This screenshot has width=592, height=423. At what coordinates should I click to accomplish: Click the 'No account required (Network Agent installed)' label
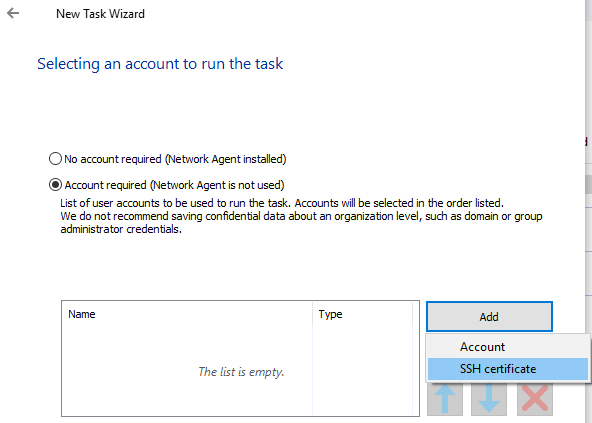pos(175,159)
